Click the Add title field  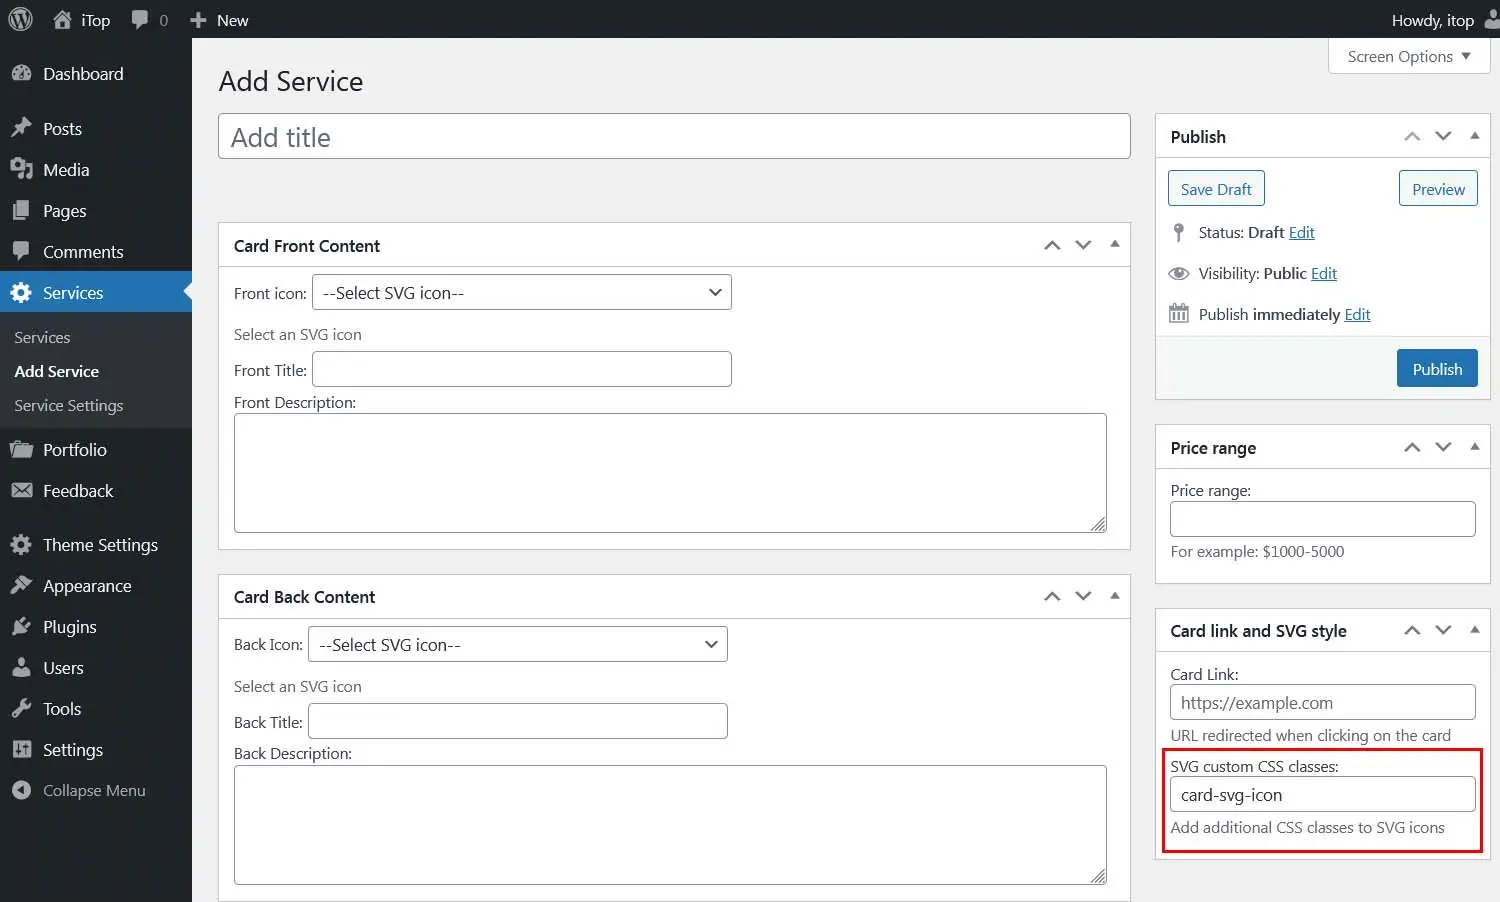[x=674, y=136]
